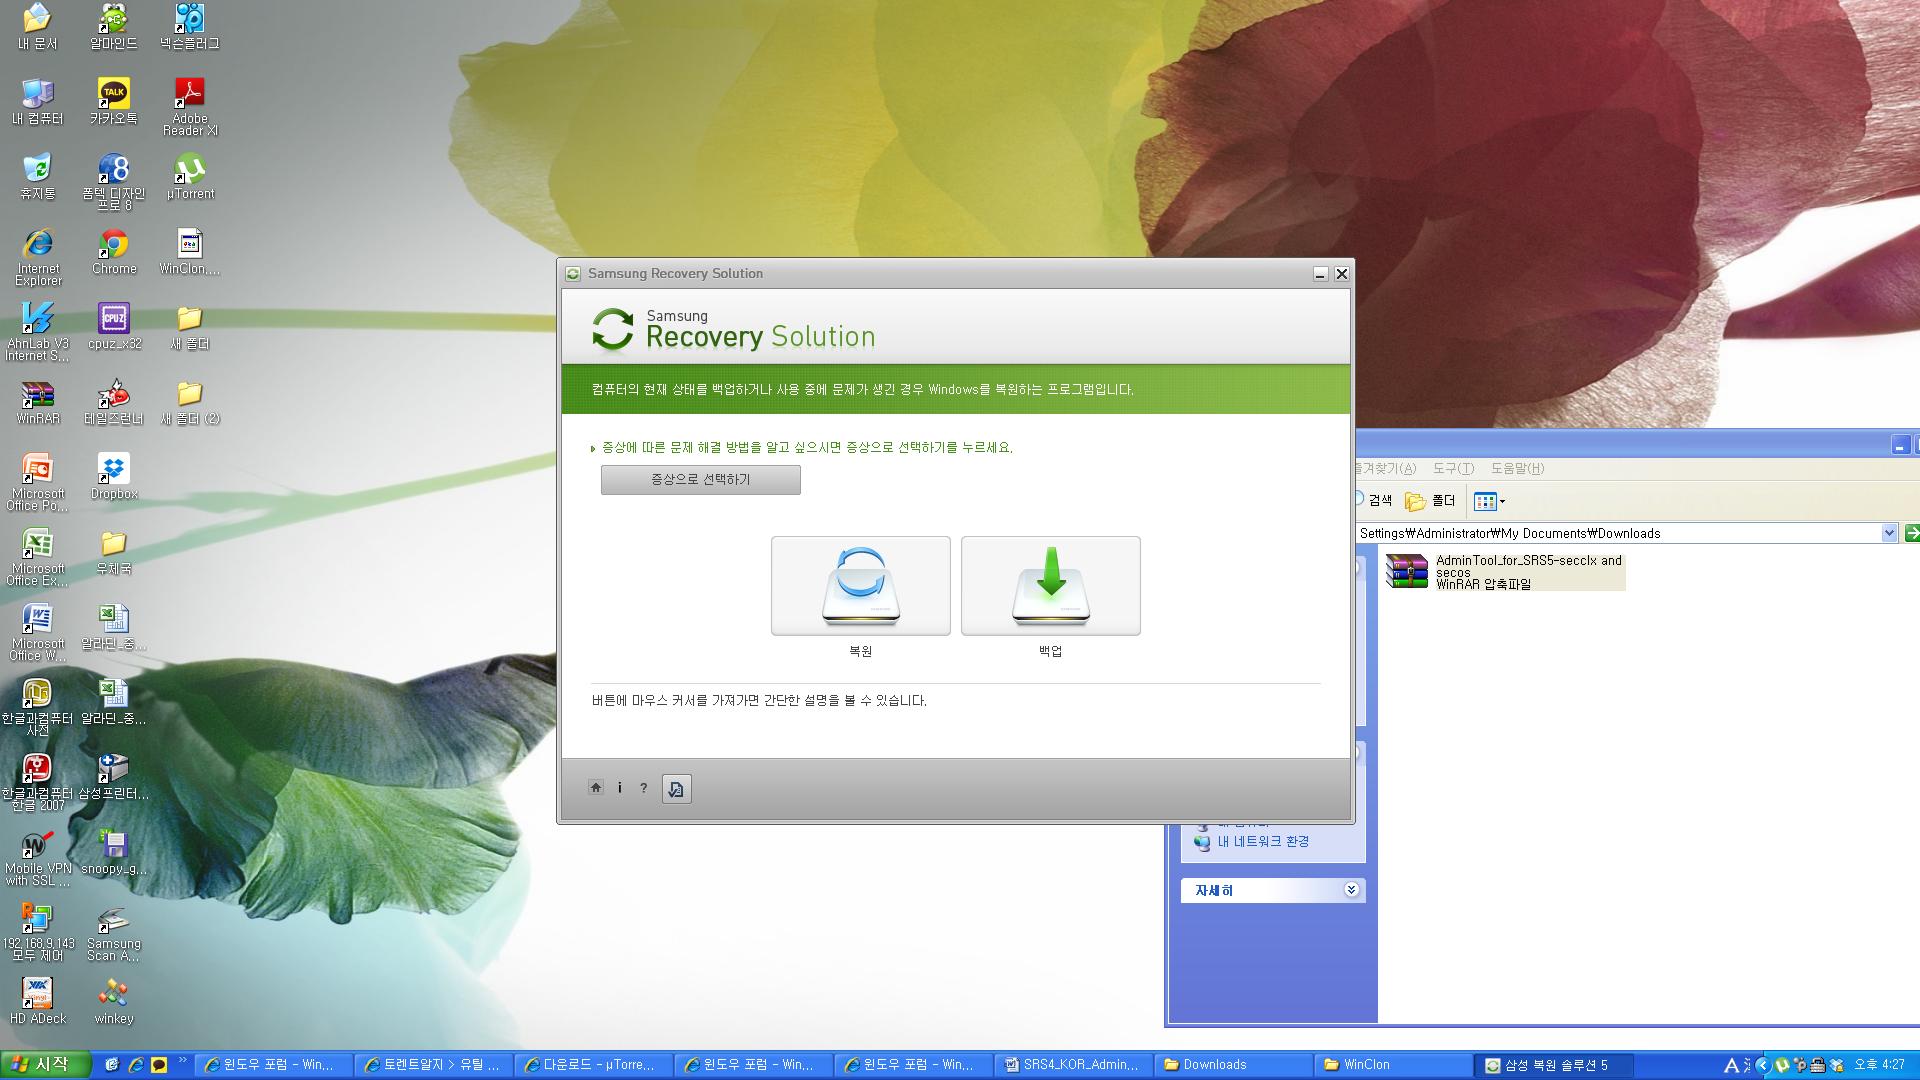
Task: Open the 백업 (Backup) function
Action: click(1050, 586)
